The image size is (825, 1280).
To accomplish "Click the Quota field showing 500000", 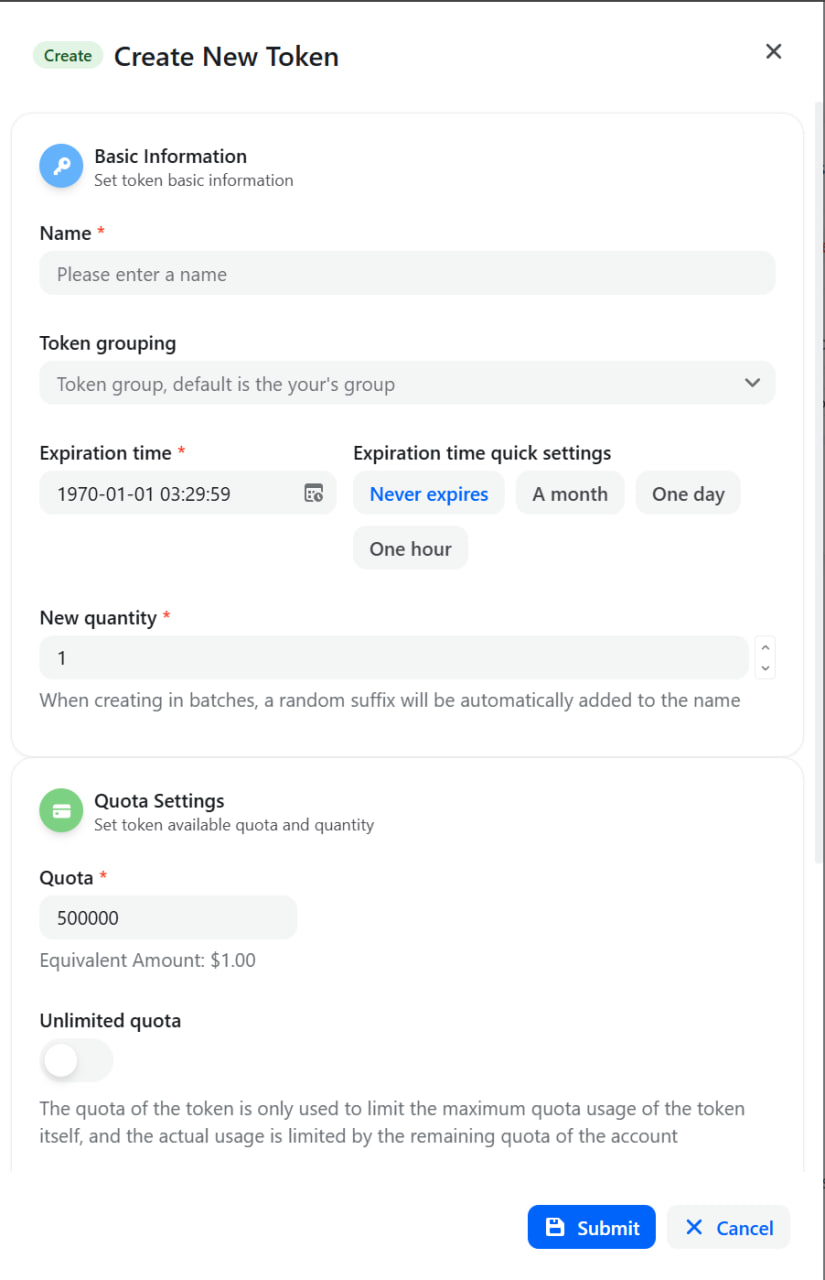I will [x=168, y=917].
